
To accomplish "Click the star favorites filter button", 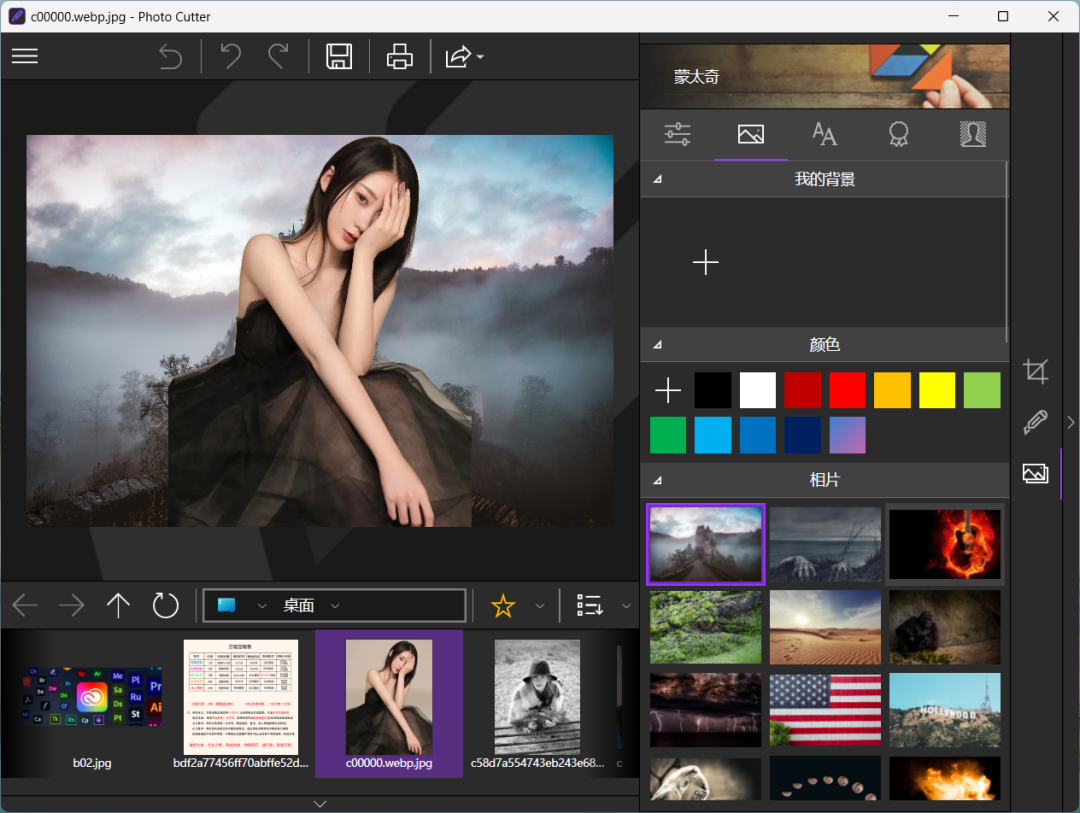I will click(504, 605).
